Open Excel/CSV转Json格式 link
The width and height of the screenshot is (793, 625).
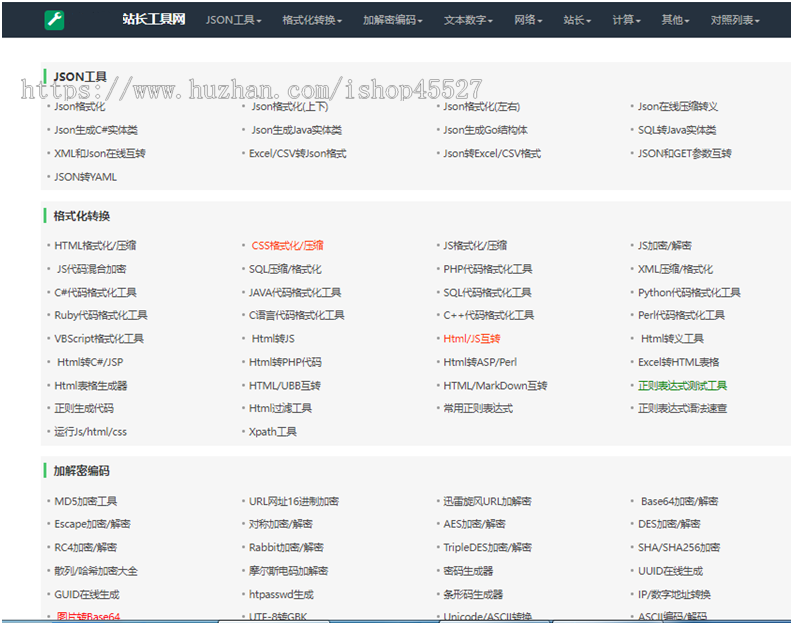pos(297,153)
